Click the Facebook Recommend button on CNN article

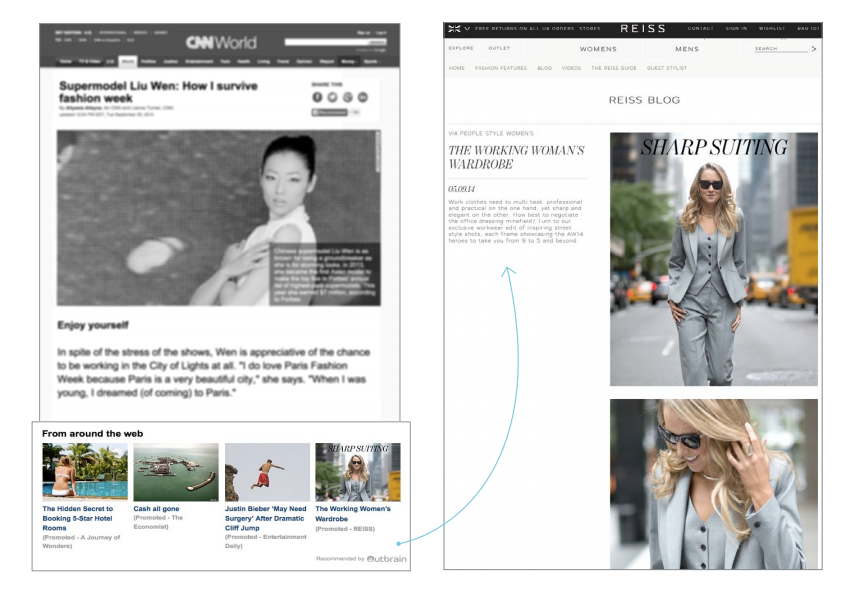click(x=329, y=113)
